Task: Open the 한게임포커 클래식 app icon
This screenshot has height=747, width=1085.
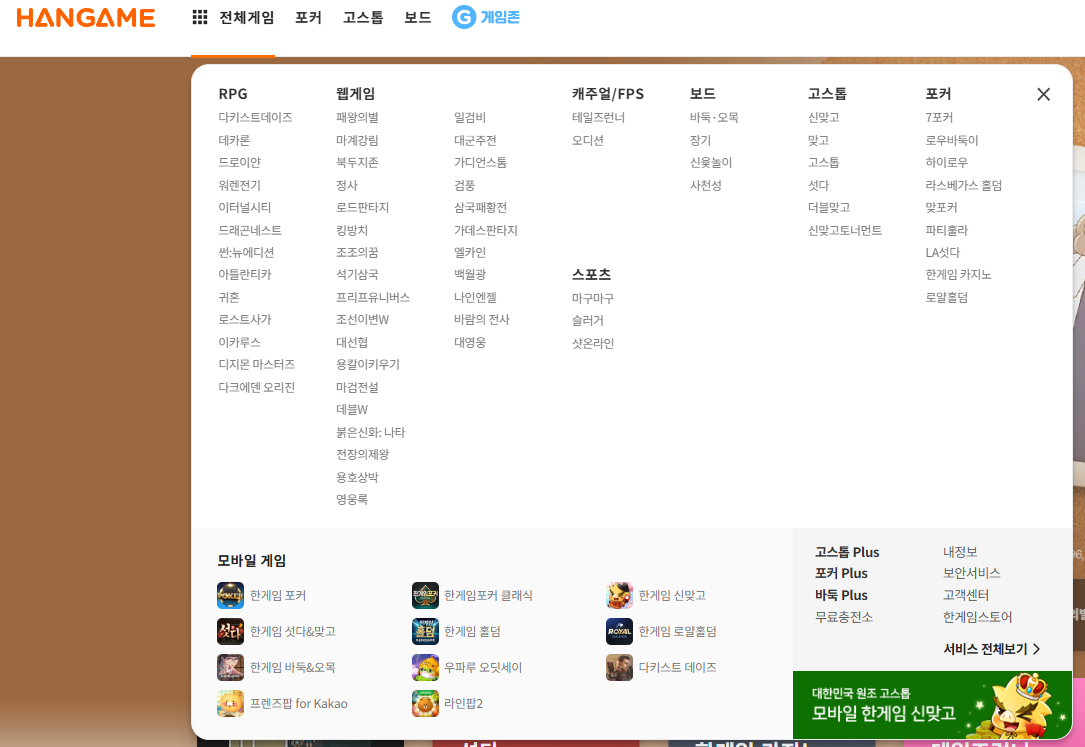Action: [426, 596]
